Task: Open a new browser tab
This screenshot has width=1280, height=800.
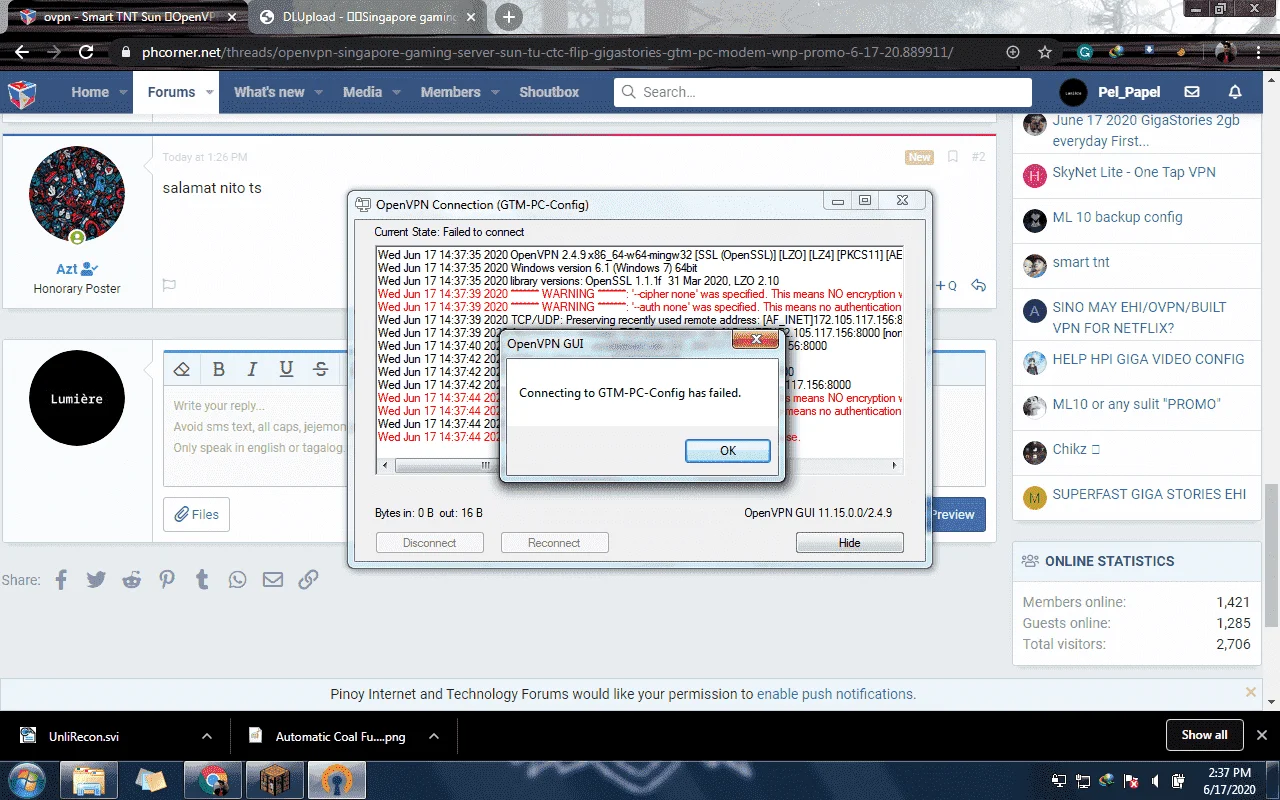Action: click(x=509, y=17)
